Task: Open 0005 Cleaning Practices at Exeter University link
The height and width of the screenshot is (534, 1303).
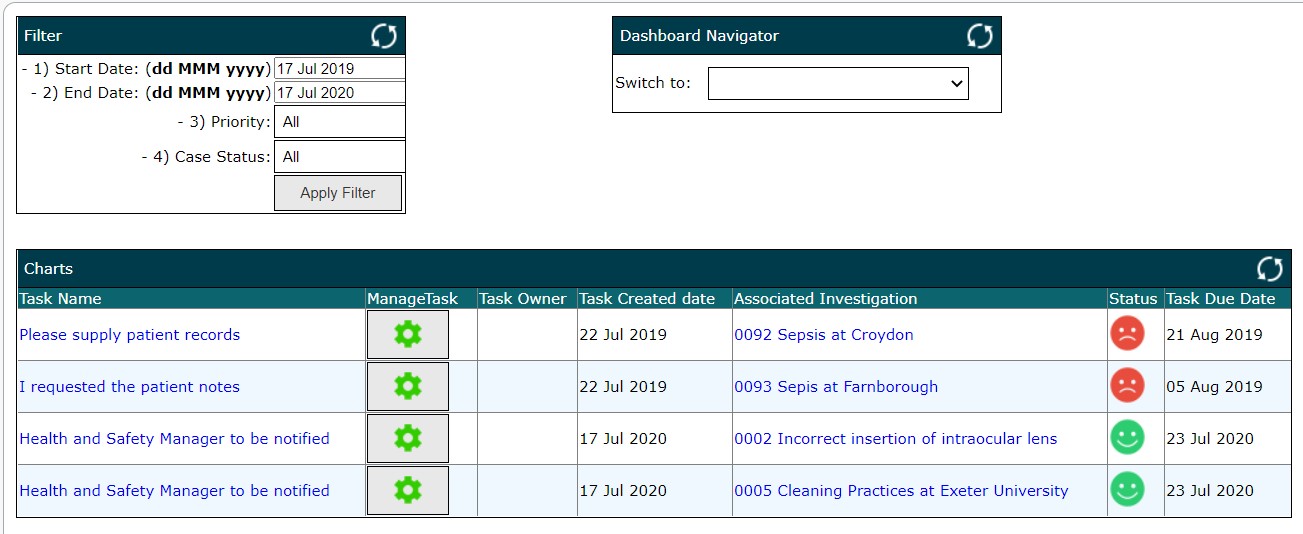Action: 901,491
